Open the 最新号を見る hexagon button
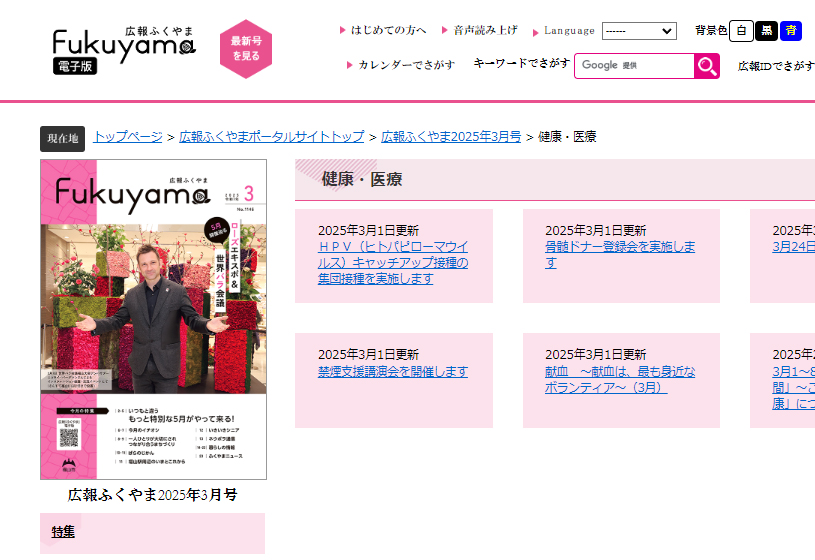815x560 pixels. [246, 48]
